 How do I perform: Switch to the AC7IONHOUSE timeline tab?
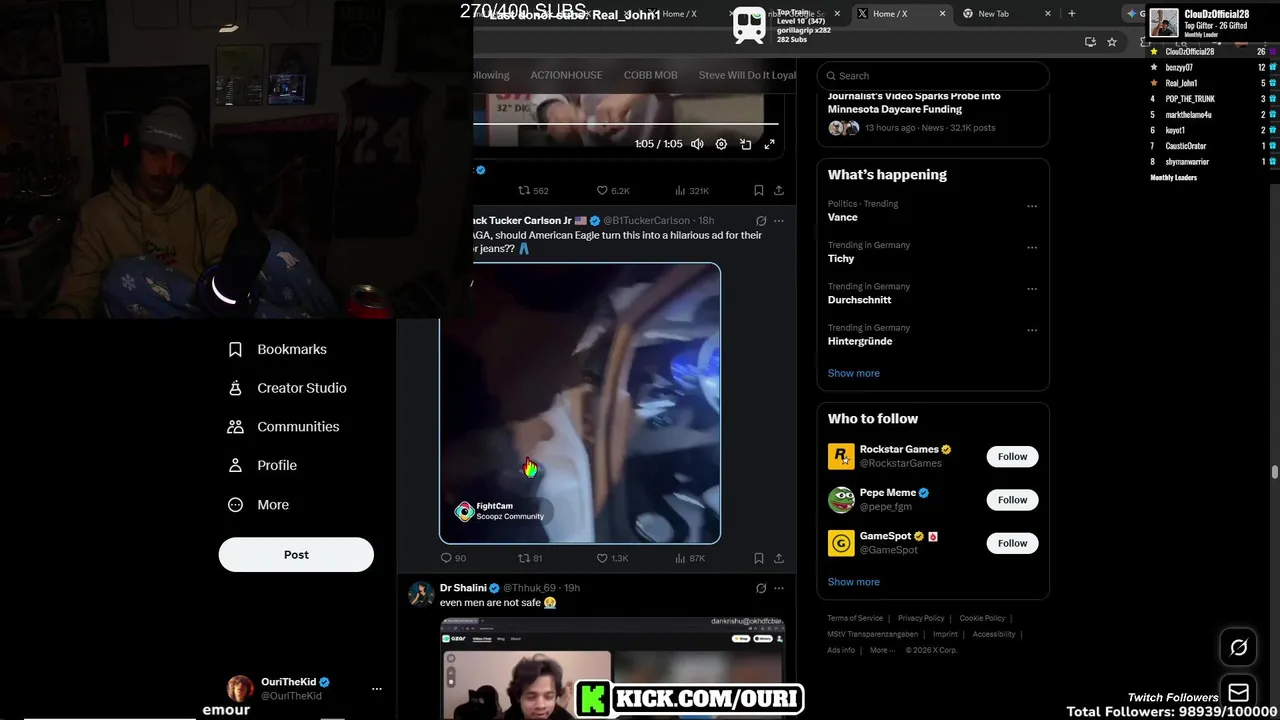click(566, 75)
